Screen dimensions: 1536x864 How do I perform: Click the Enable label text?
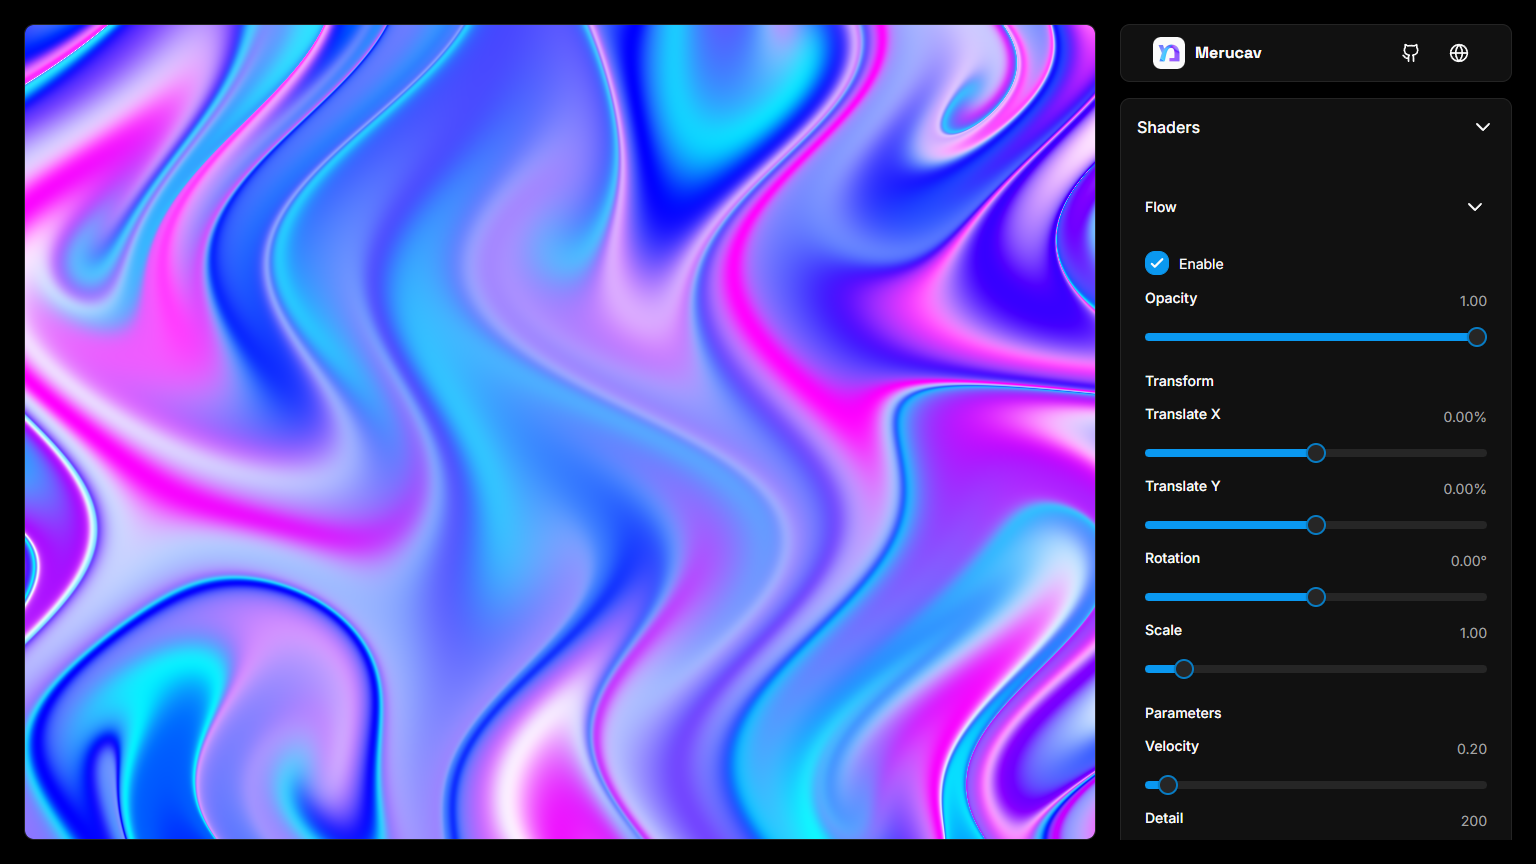click(1201, 264)
